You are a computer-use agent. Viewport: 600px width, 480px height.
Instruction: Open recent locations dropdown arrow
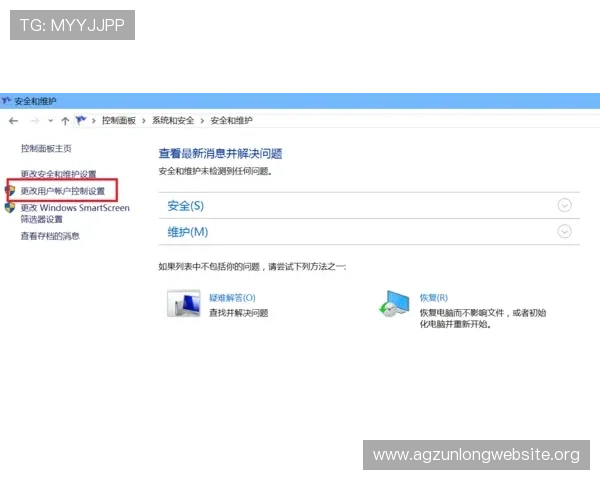pyautogui.click(x=51, y=121)
